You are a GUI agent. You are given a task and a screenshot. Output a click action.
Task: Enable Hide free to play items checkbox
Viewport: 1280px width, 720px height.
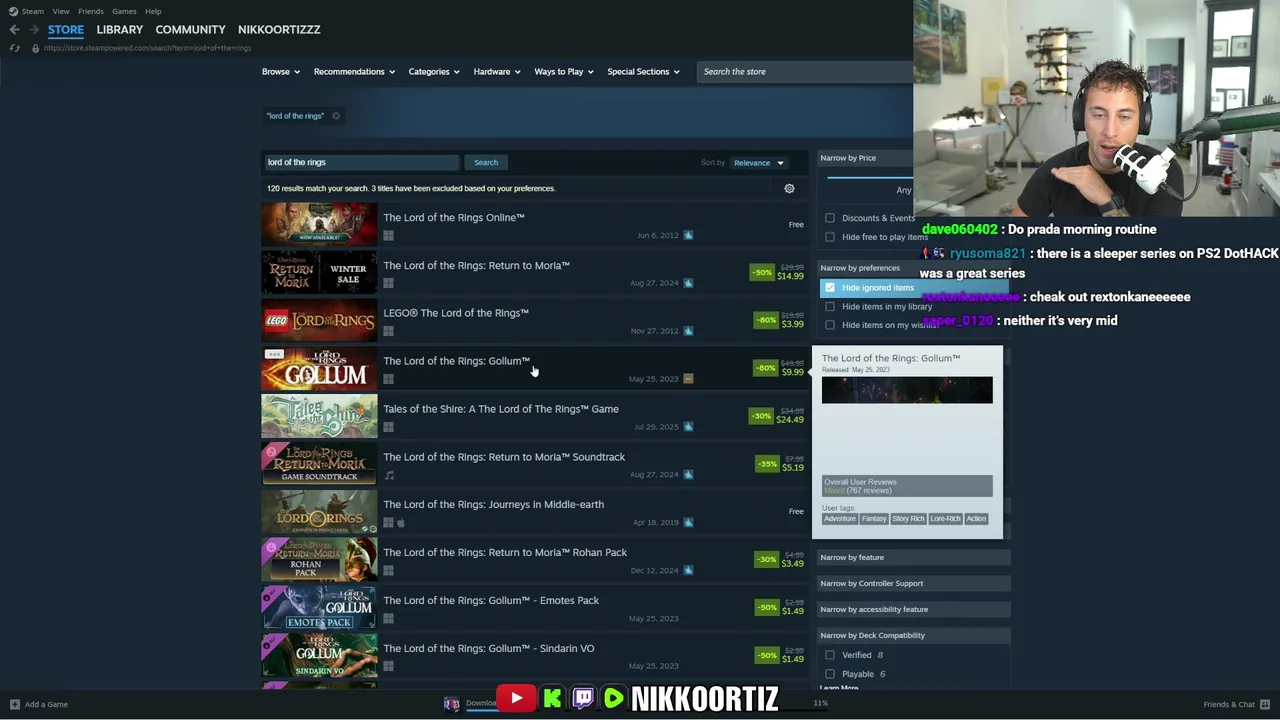click(830, 237)
